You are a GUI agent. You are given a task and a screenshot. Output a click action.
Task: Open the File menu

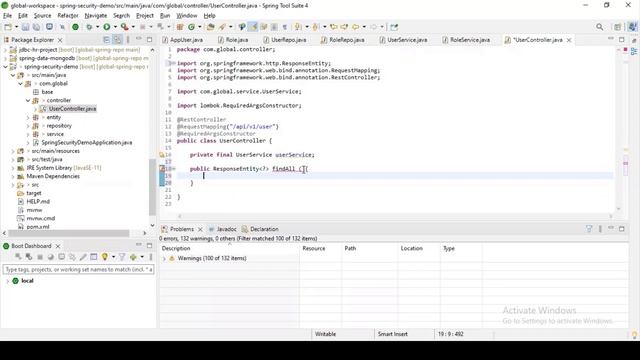(x=7, y=16)
